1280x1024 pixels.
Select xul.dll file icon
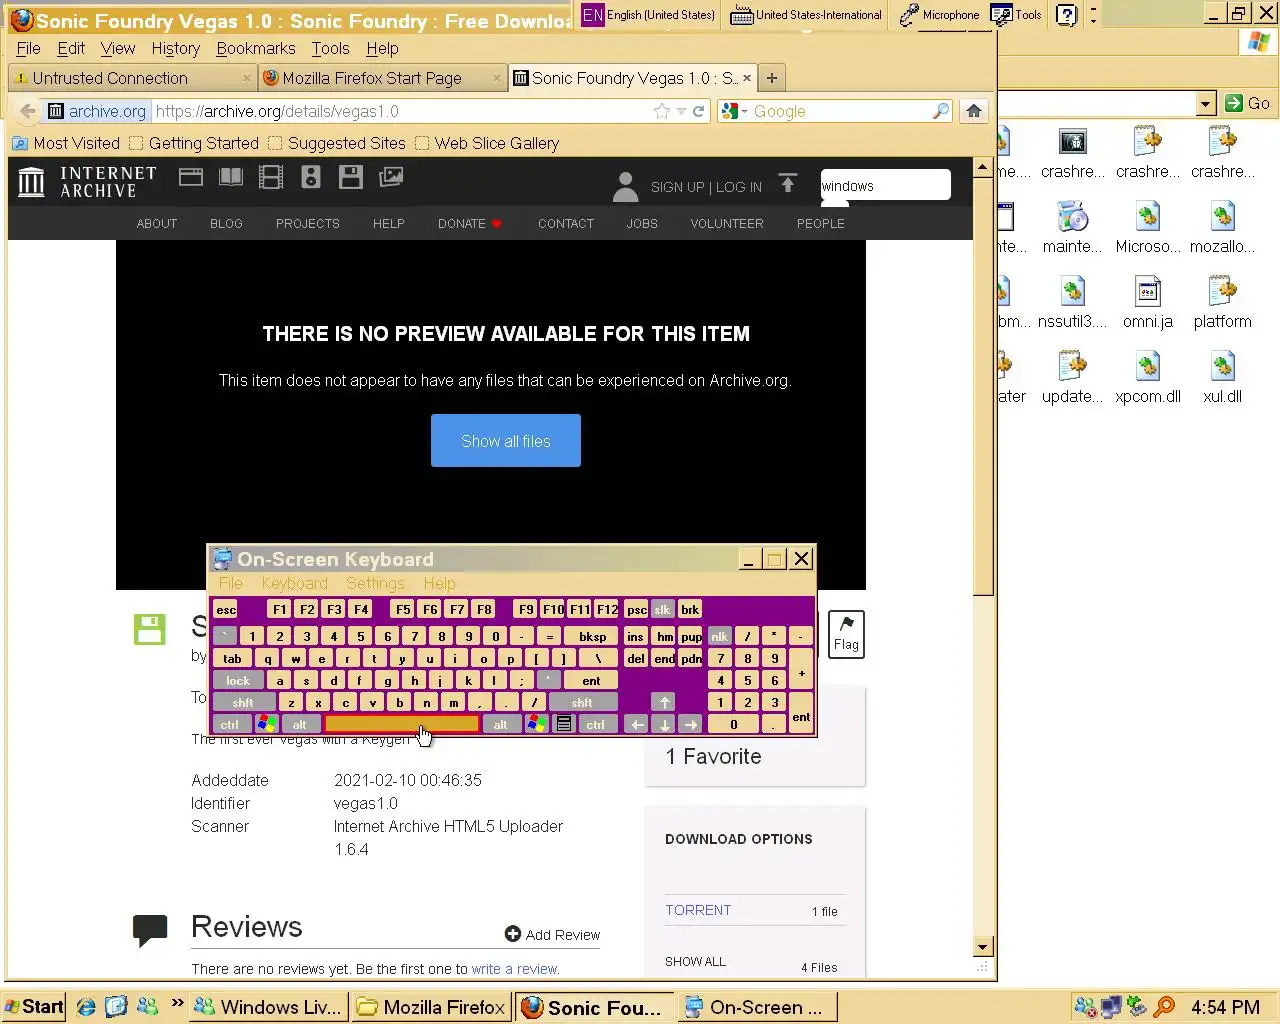pos(1222,367)
